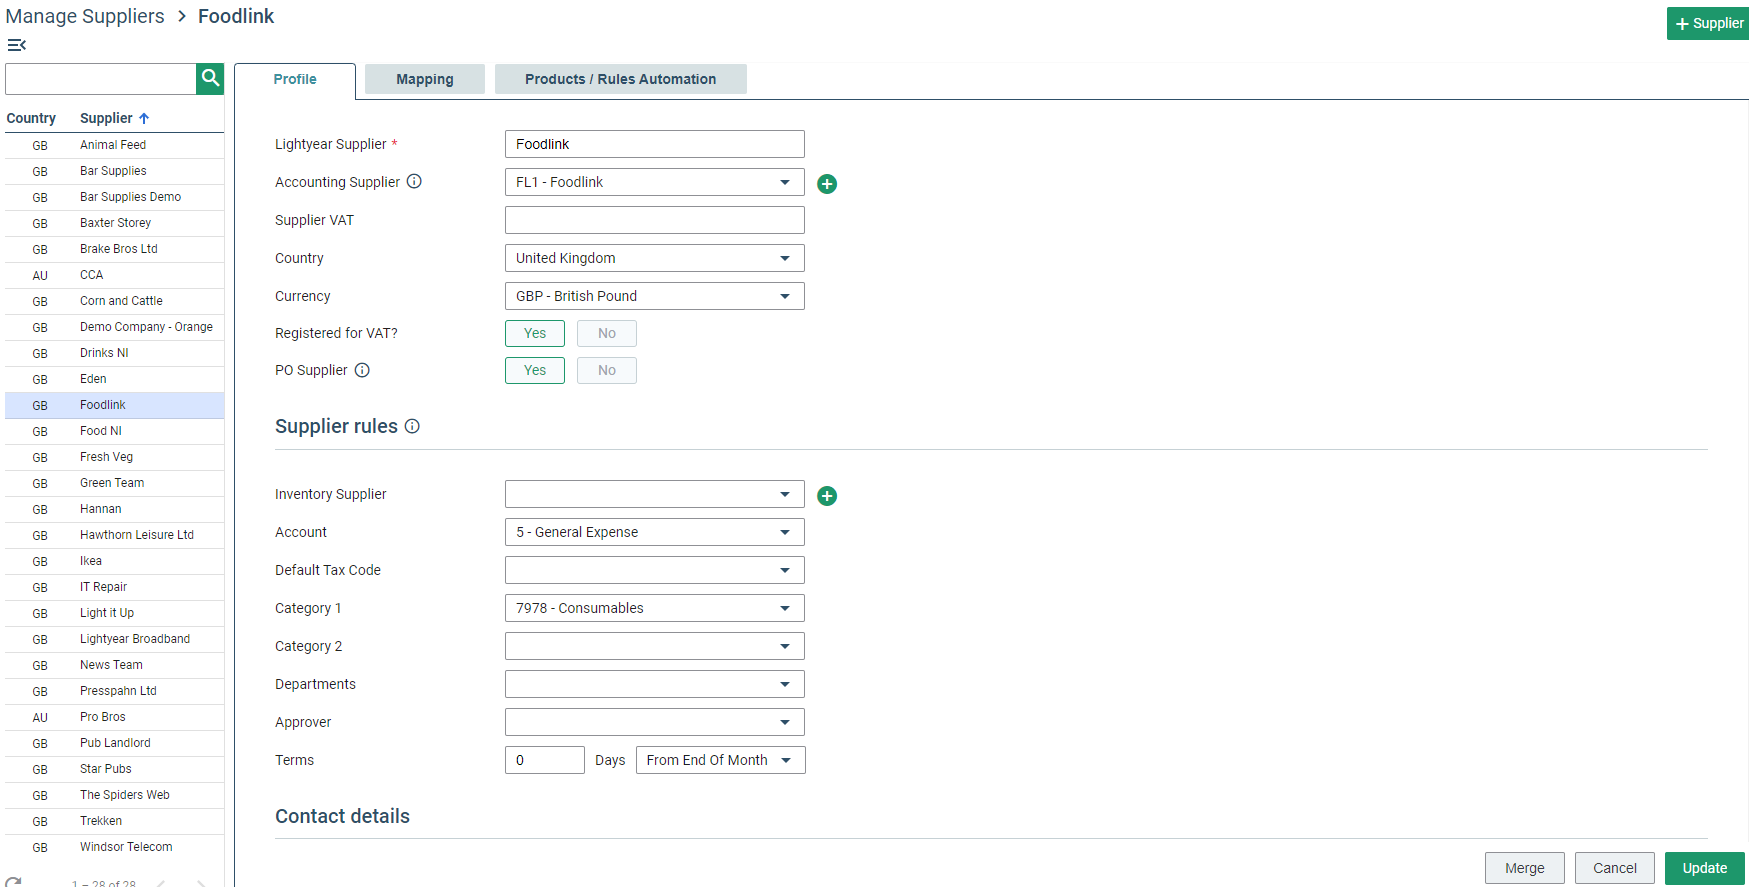This screenshot has height=887, width=1749.
Task: Open the Departments dropdown
Action: (x=655, y=684)
